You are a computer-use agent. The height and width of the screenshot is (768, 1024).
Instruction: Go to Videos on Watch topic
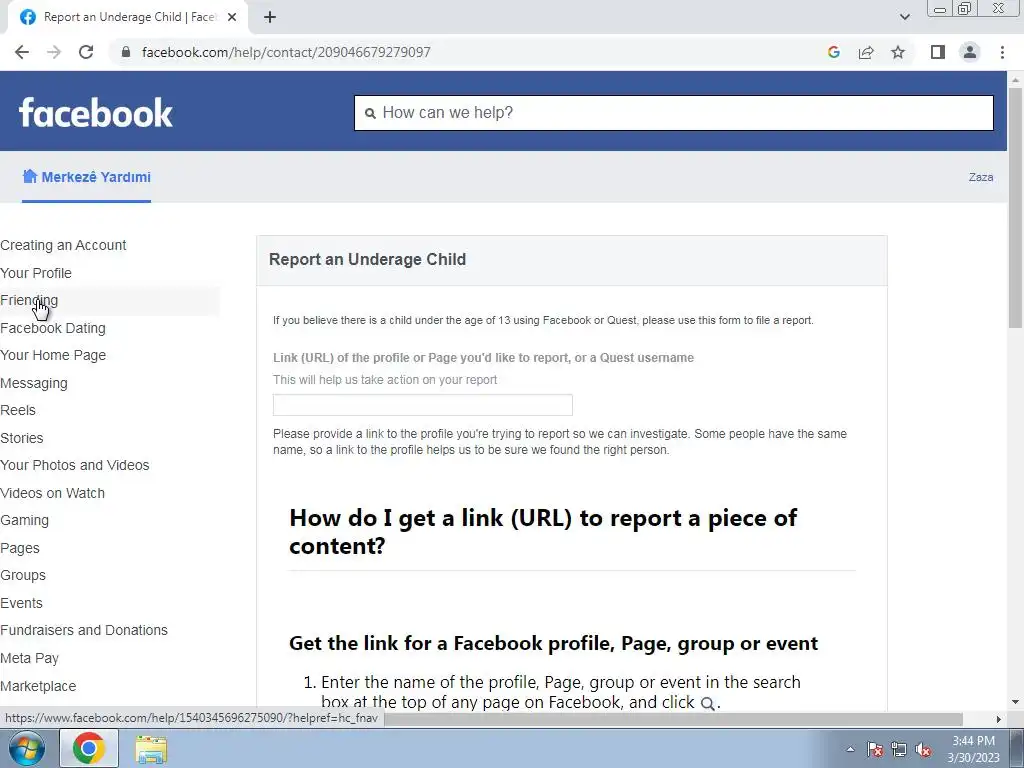point(52,493)
